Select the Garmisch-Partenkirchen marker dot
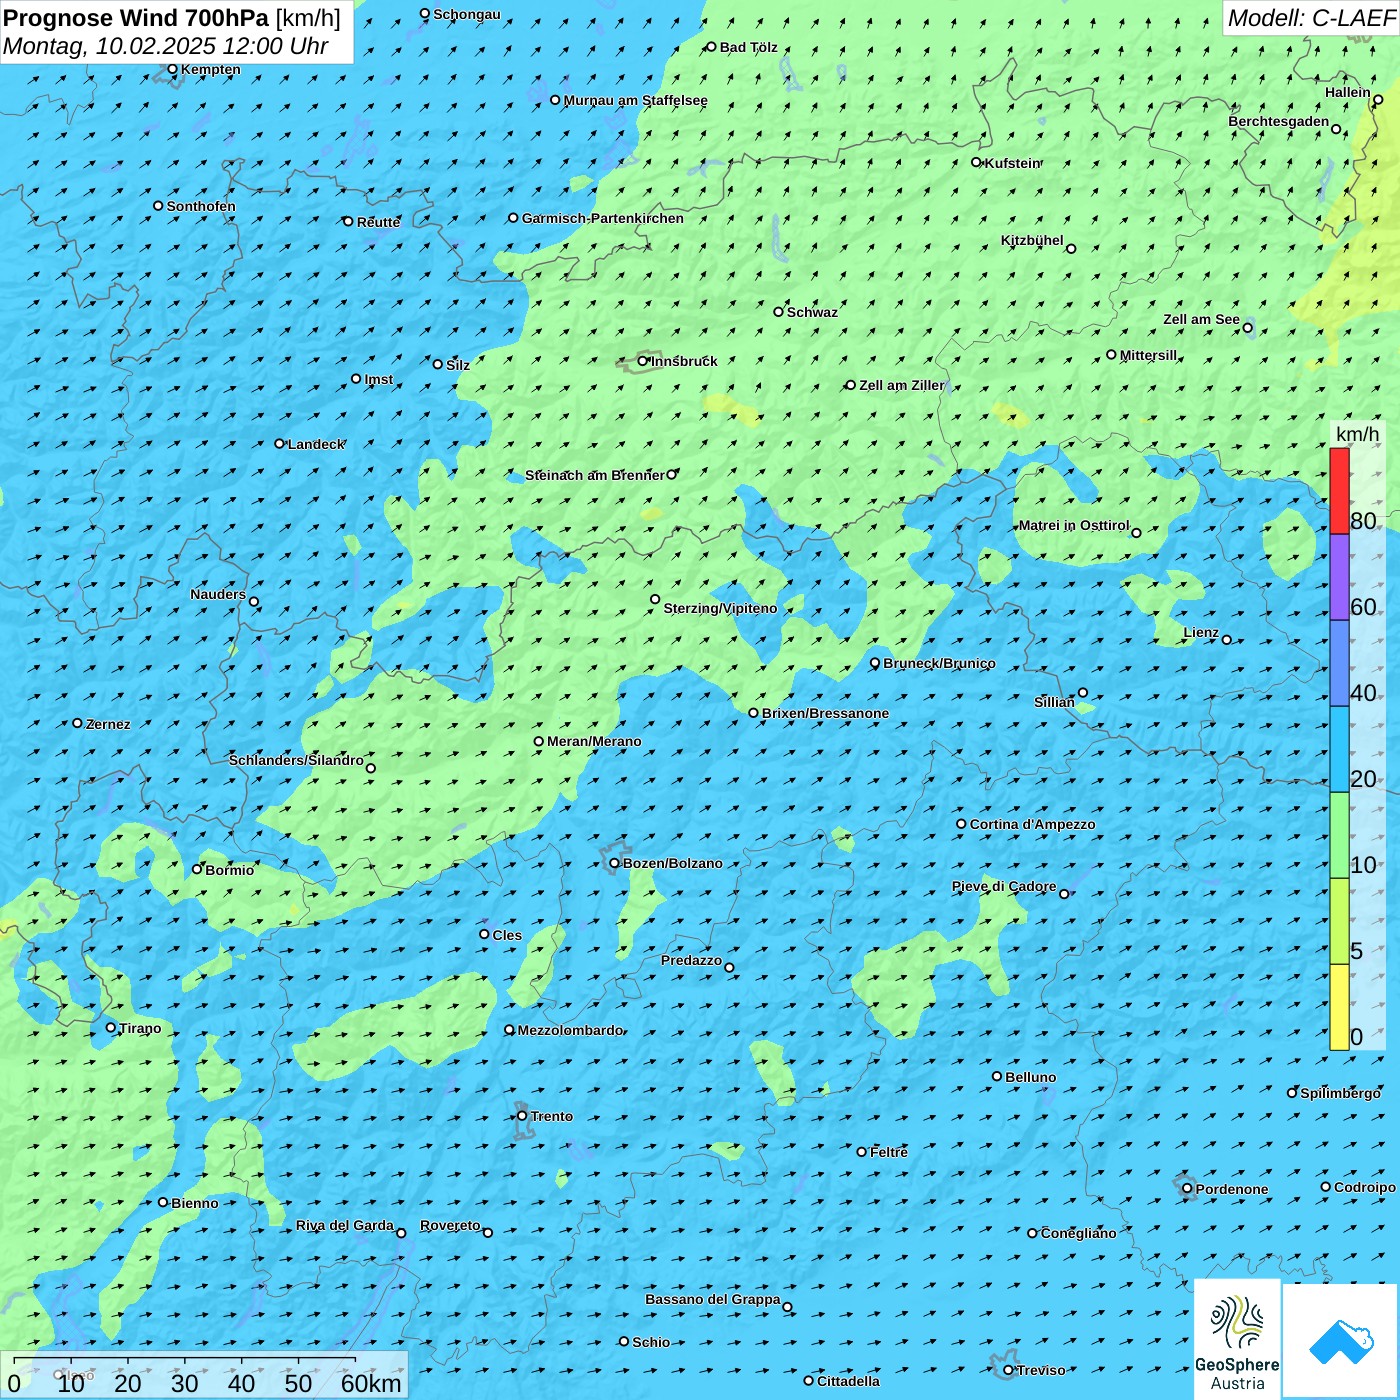The height and width of the screenshot is (1400, 1400). tap(513, 218)
